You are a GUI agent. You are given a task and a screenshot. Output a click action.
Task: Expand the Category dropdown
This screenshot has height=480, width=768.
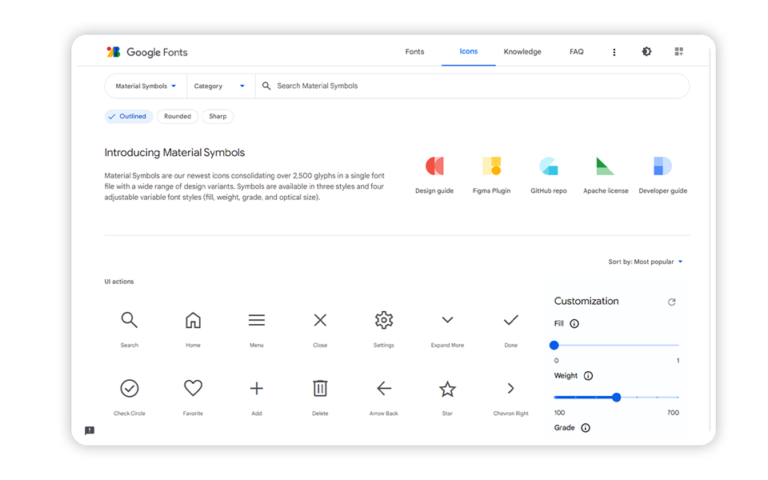[219, 86]
